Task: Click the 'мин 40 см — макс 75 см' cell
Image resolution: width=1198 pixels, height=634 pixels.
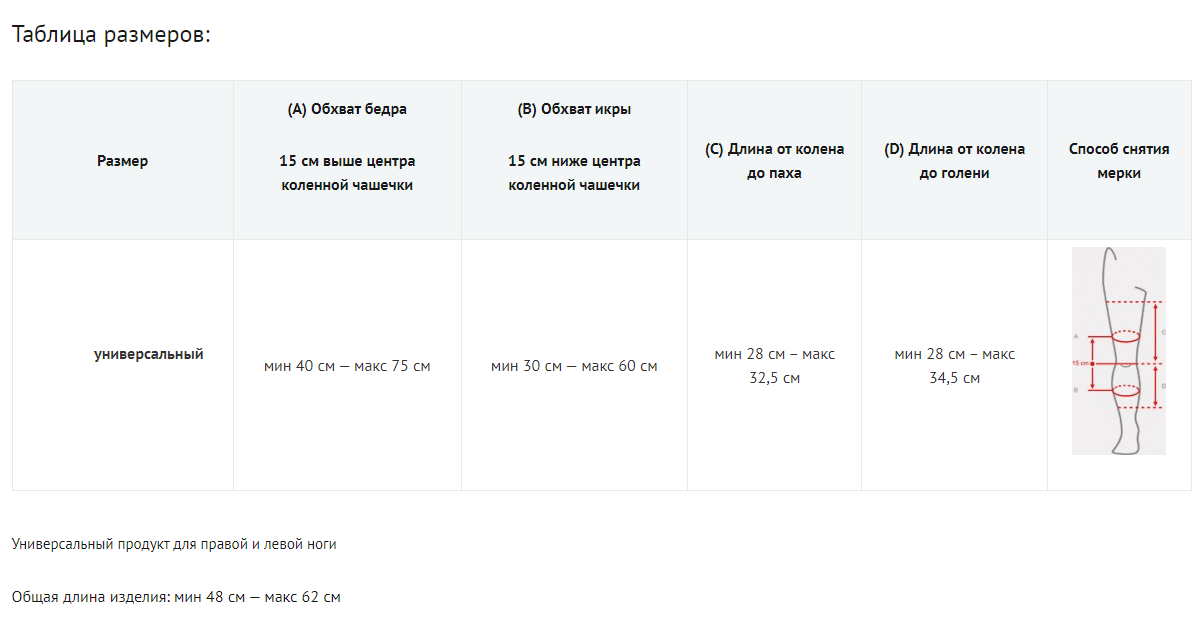Action: point(347,366)
